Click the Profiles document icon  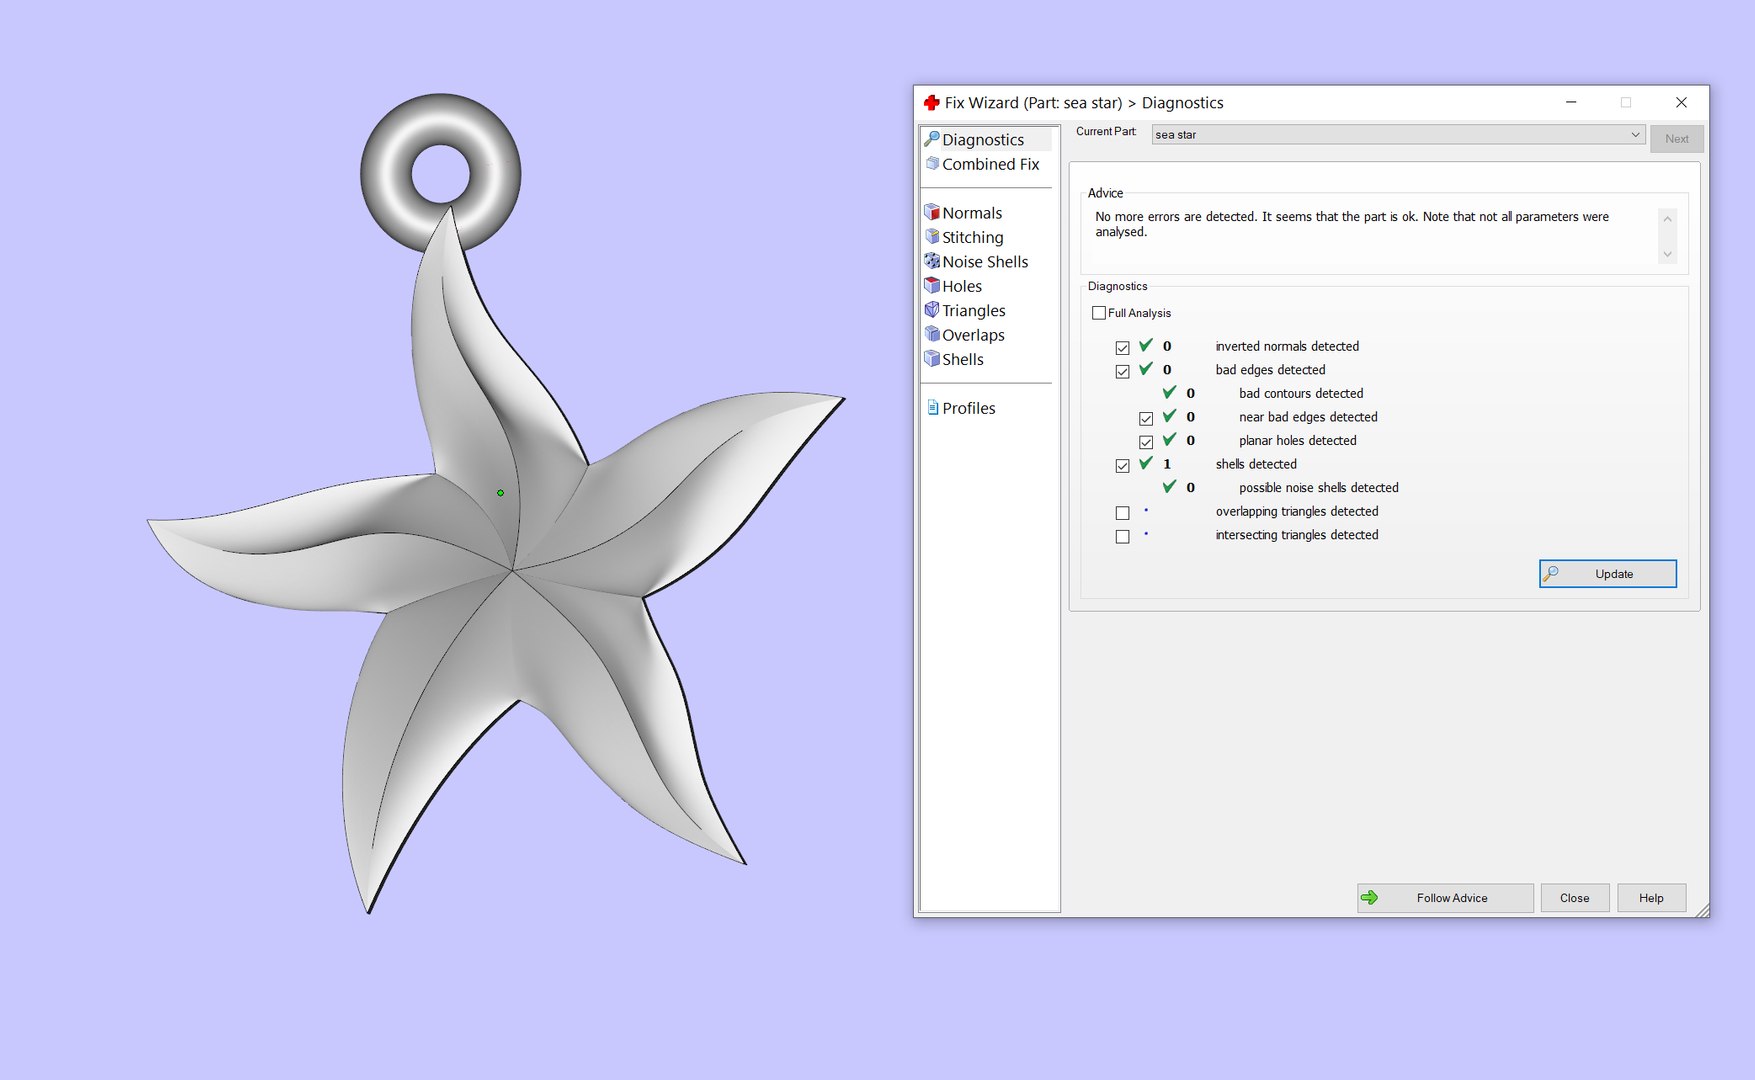pyautogui.click(x=932, y=407)
